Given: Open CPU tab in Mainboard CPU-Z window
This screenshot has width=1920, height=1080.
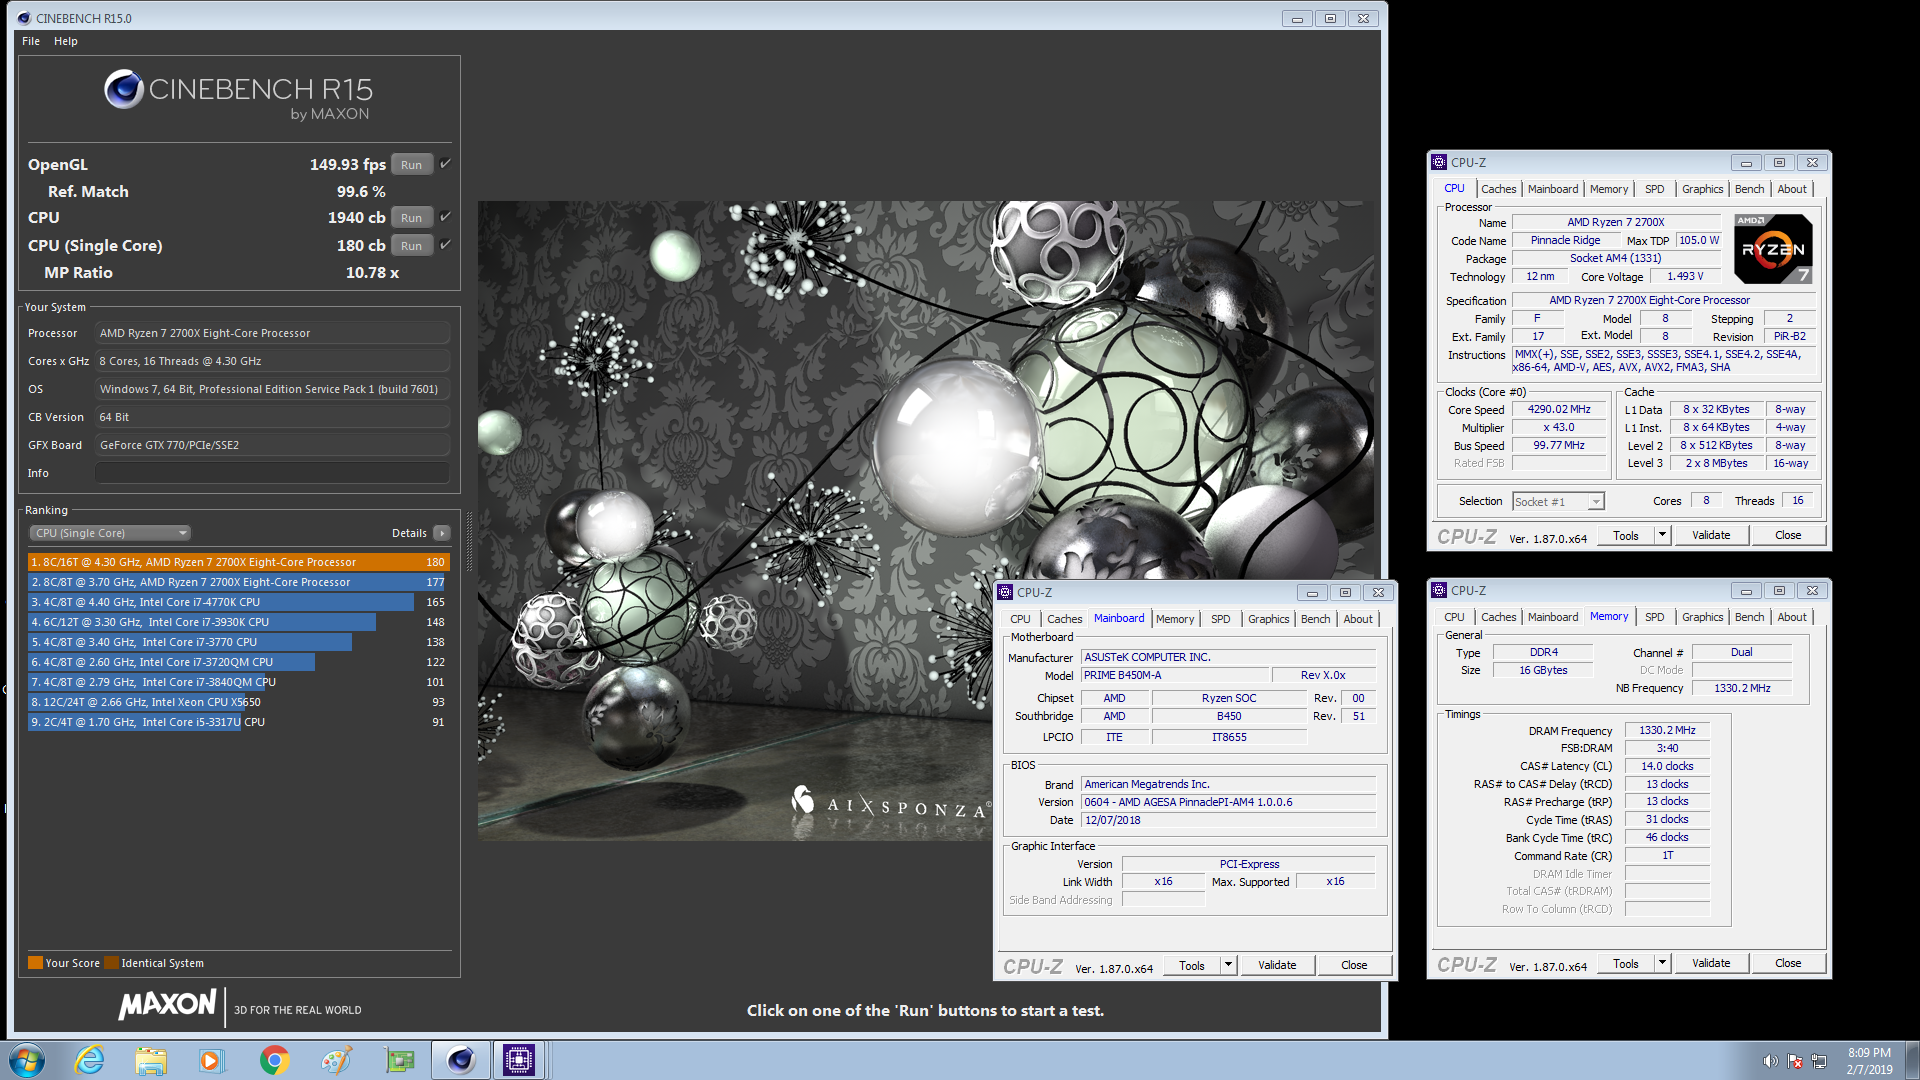Looking at the screenshot, I should point(1020,619).
